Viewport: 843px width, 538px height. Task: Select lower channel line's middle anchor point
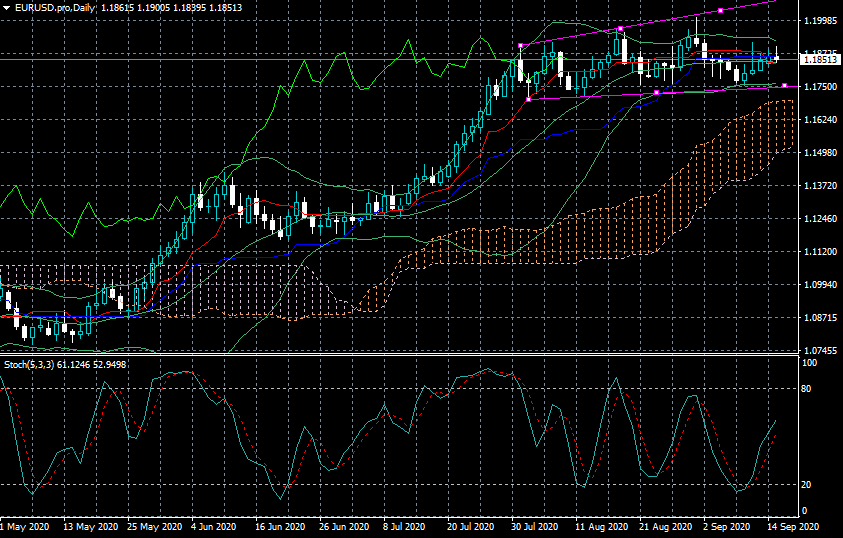pyautogui.click(x=656, y=93)
